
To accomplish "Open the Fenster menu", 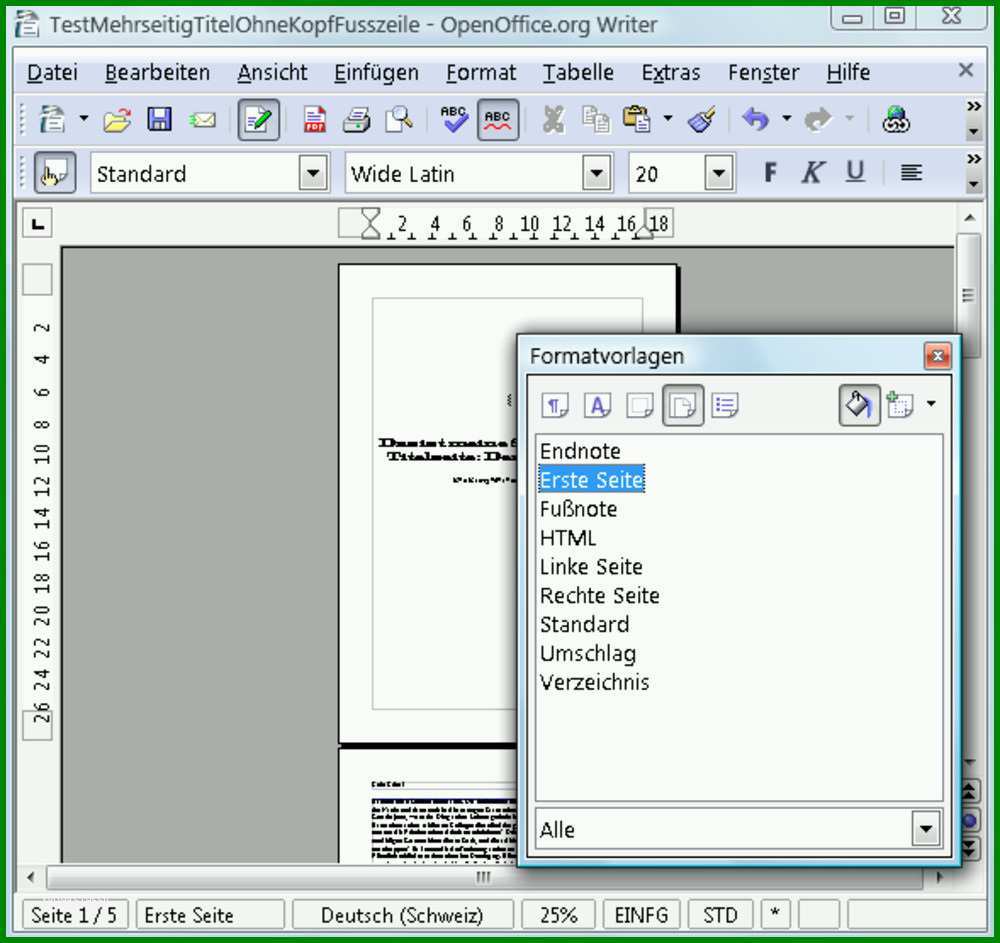I will coord(763,73).
